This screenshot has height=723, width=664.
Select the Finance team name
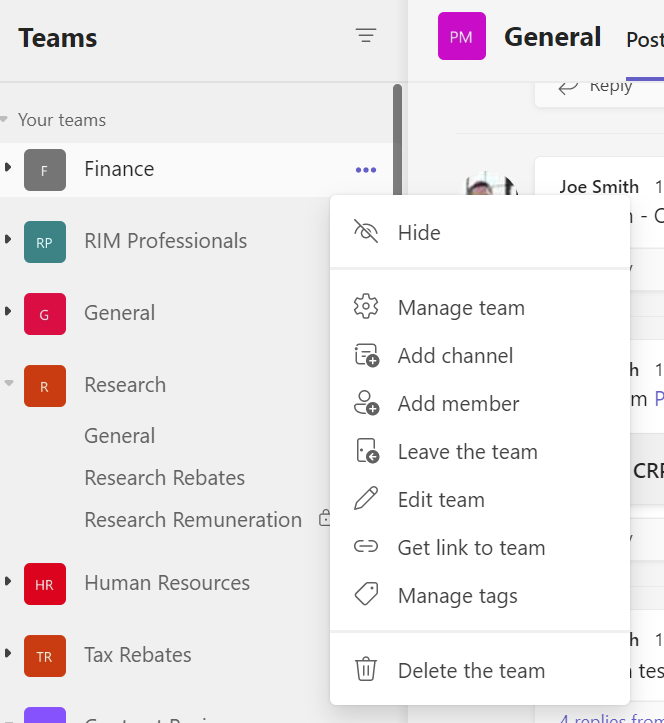point(119,169)
